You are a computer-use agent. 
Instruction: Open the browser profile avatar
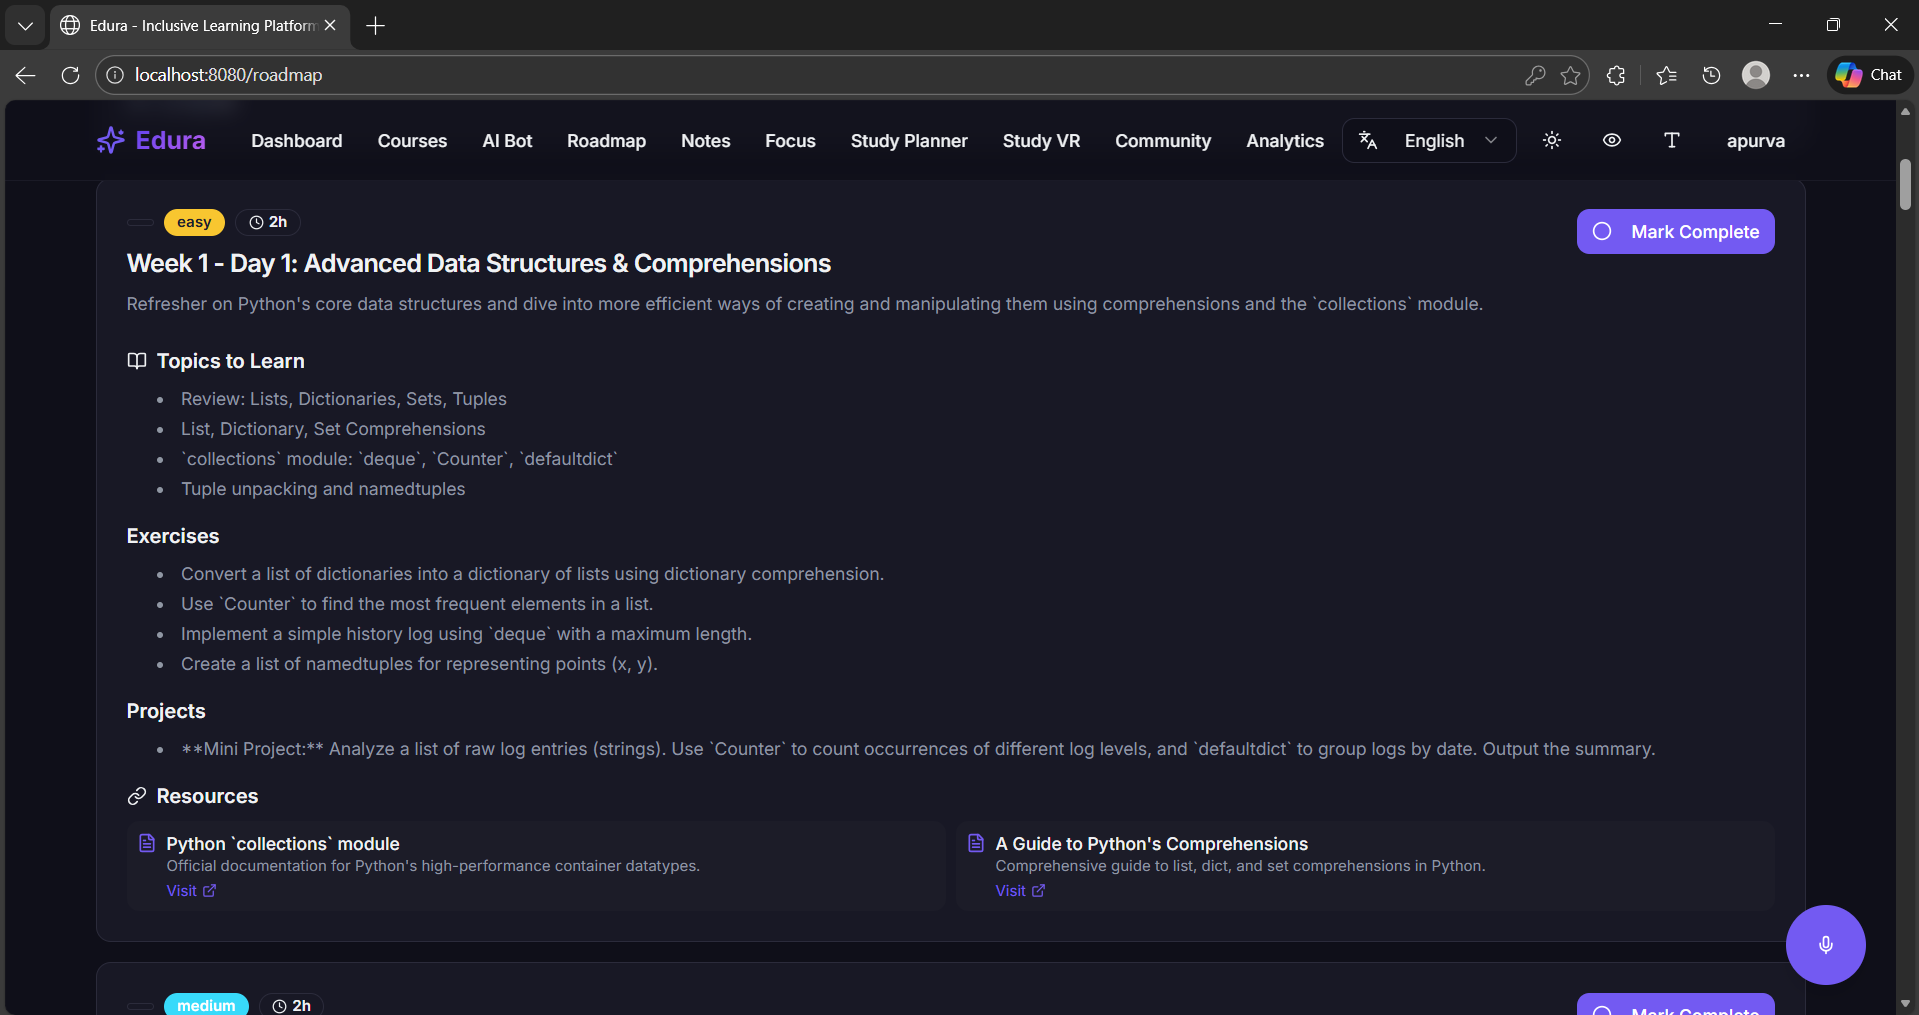[x=1756, y=75]
